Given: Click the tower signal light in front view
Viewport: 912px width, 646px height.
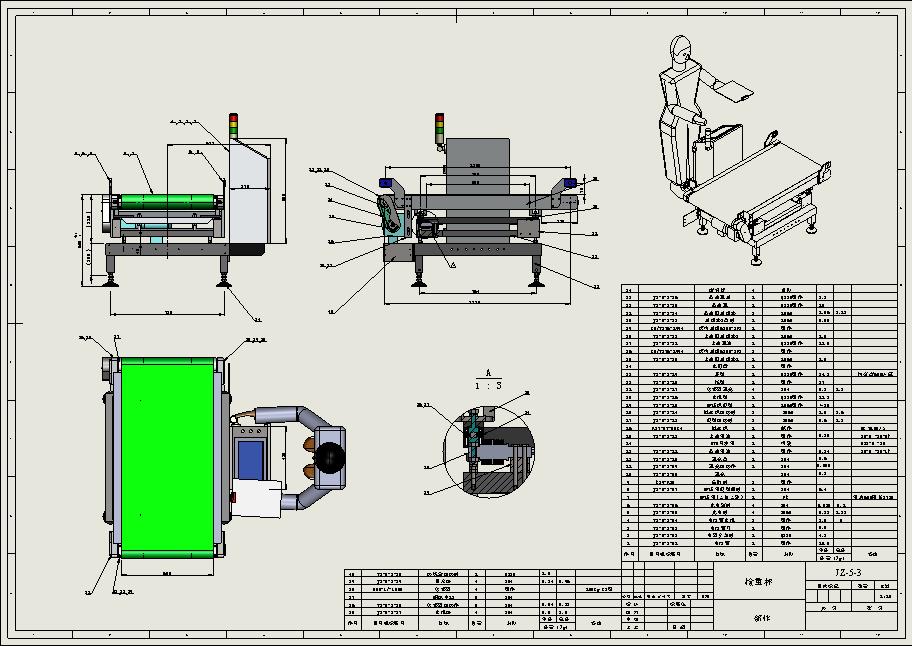Looking at the screenshot, I should click(x=440, y=129).
